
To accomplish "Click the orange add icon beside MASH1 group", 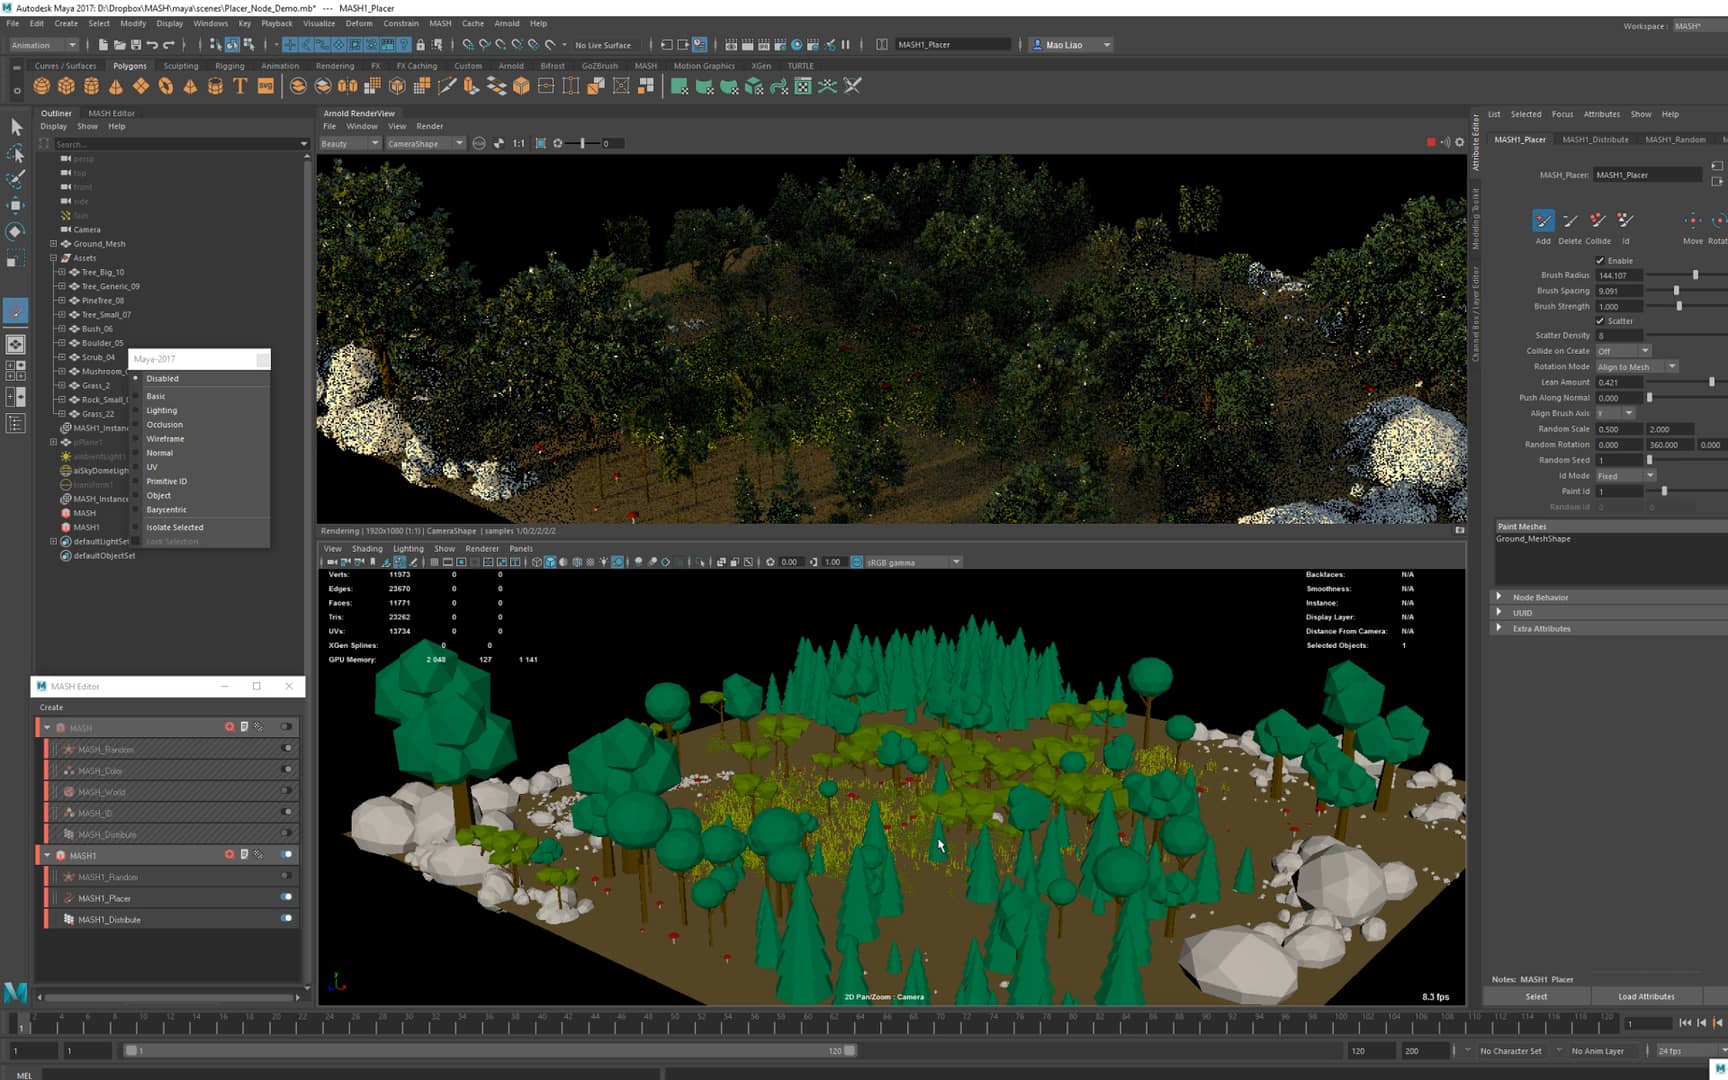I will pos(230,855).
